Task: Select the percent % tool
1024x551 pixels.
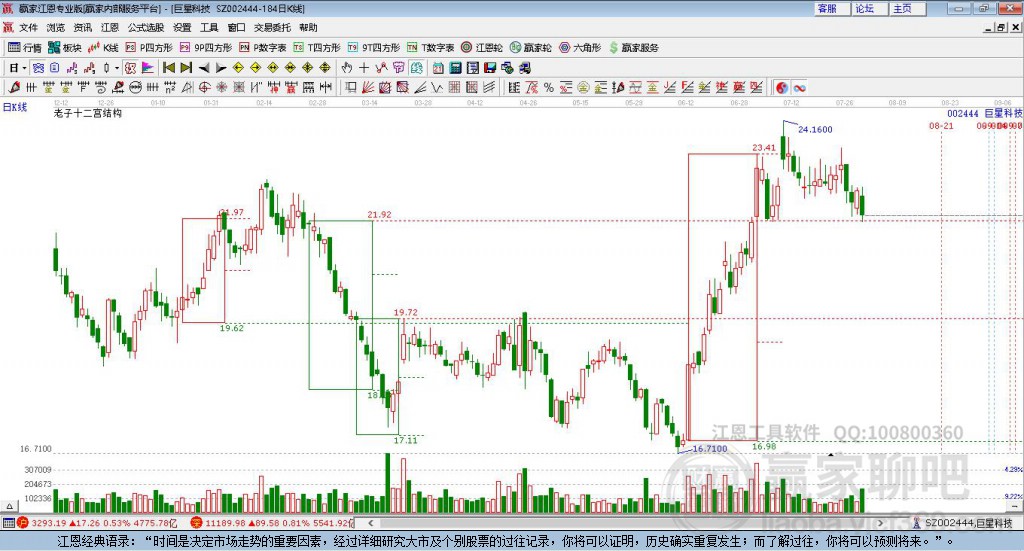Action: click(549, 87)
